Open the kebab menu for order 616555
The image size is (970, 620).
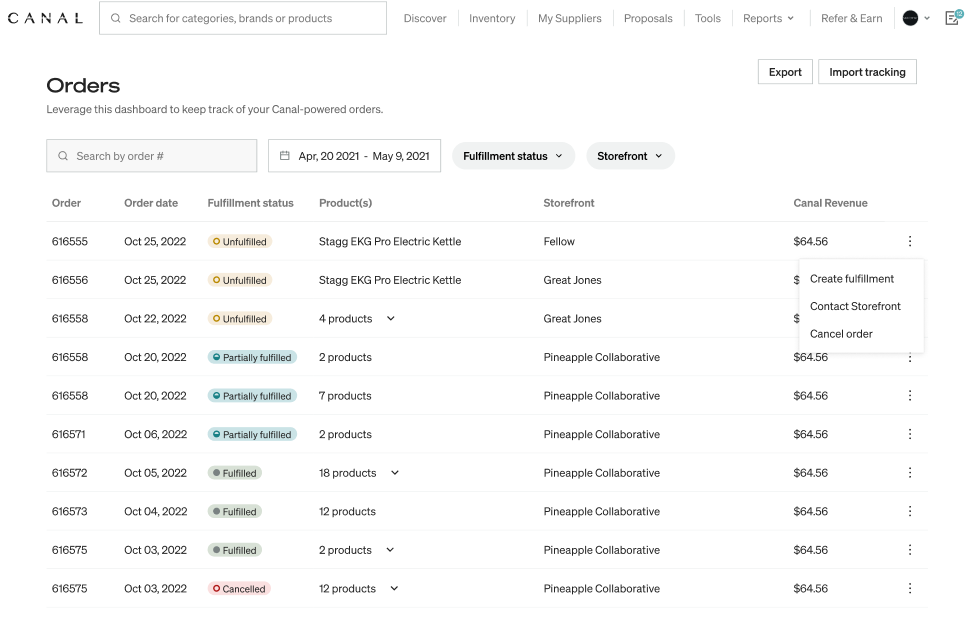coord(909,241)
